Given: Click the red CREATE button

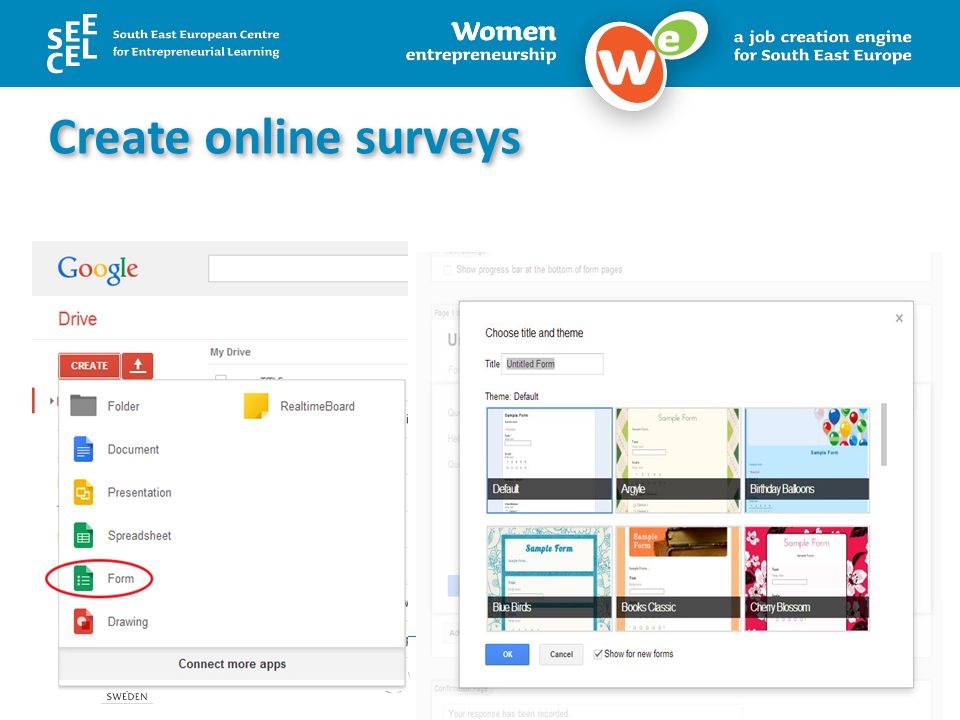Looking at the screenshot, I should click(89, 366).
